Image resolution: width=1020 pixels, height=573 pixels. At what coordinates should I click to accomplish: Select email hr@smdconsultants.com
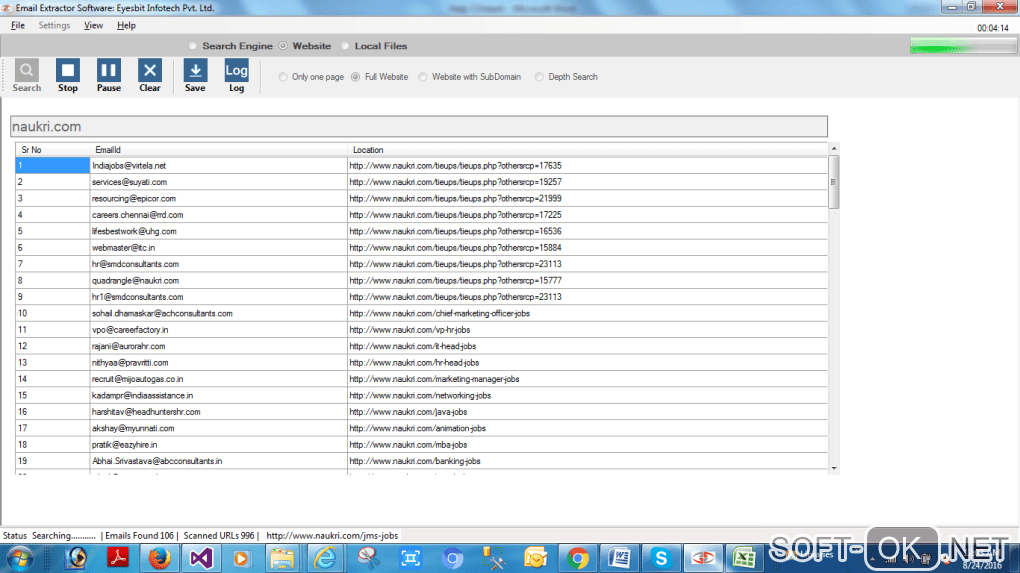point(135,264)
